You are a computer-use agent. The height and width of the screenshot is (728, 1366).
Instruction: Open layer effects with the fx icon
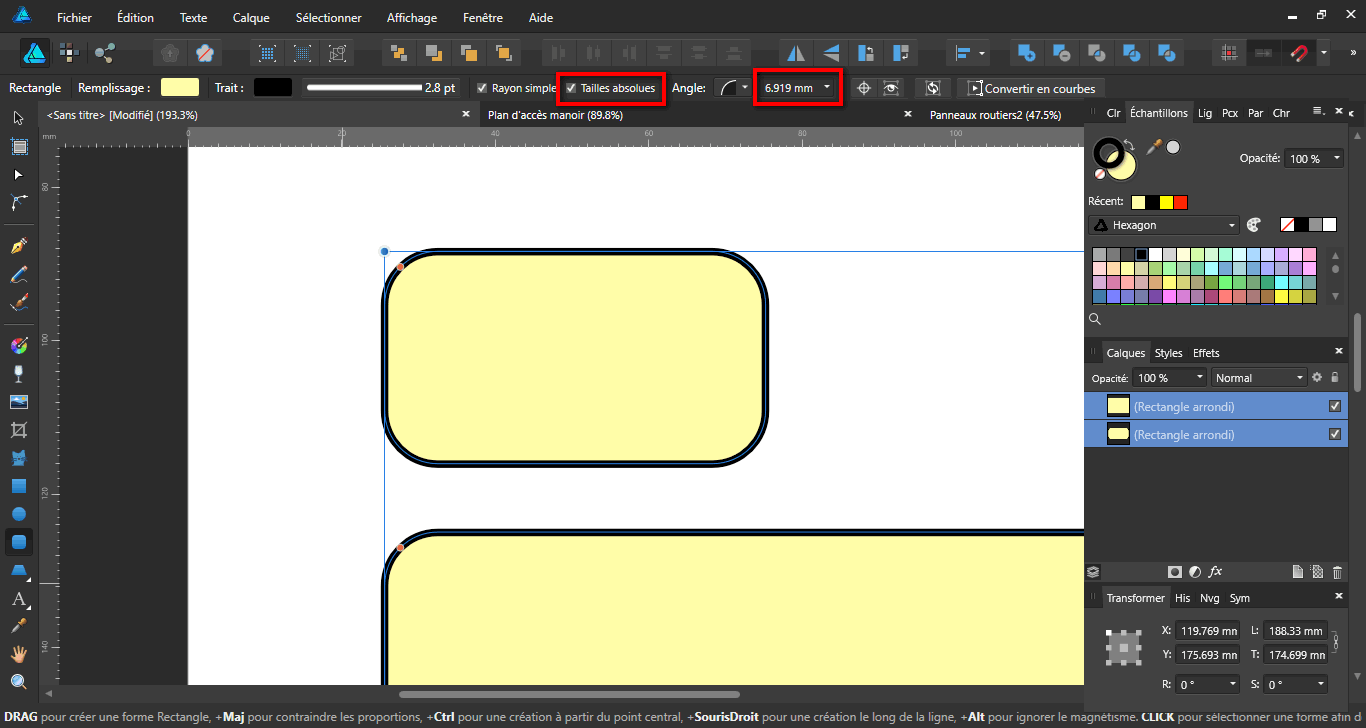[x=1216, y=572]
